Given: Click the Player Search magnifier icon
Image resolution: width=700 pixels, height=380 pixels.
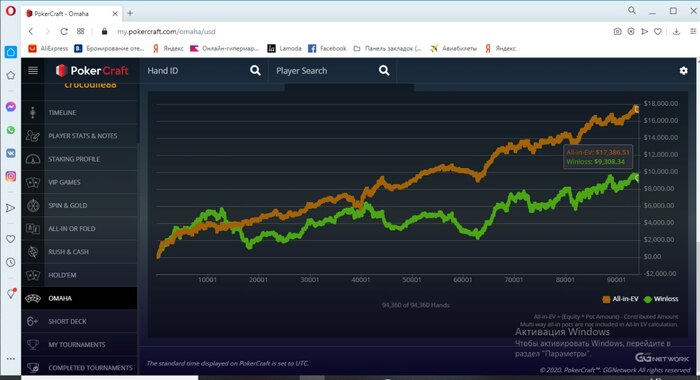Looking at the screenshot, I should [x=384, y=71].
